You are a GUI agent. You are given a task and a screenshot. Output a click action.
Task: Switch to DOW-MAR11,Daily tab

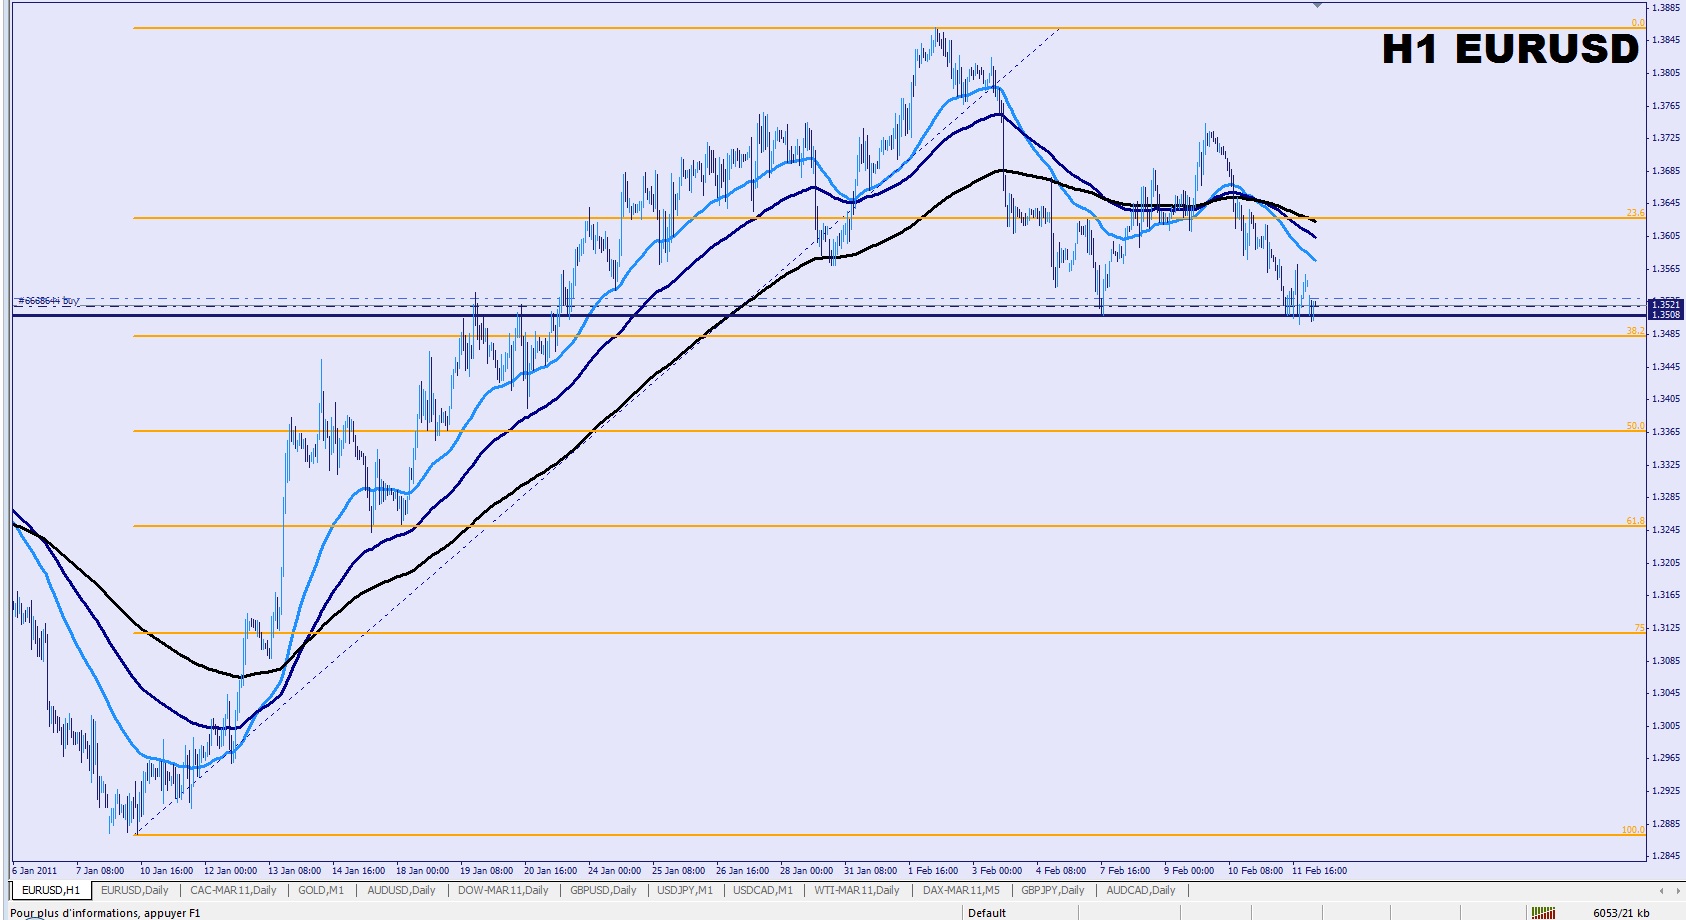[x=503, y=890]
